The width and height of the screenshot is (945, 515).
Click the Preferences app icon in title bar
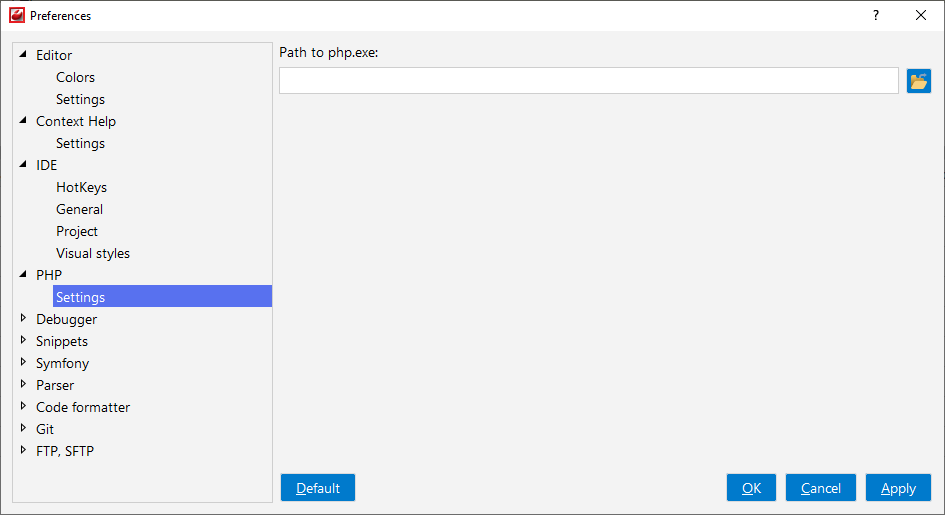[x=17, y=15]
